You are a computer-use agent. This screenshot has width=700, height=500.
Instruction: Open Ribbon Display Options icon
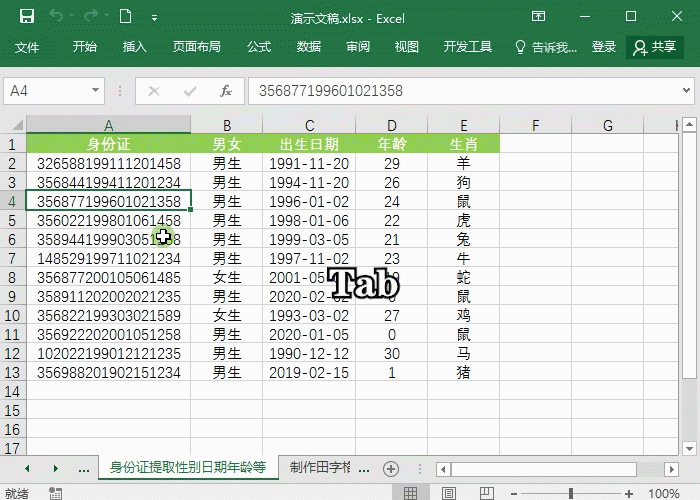(x=538, y=17)
